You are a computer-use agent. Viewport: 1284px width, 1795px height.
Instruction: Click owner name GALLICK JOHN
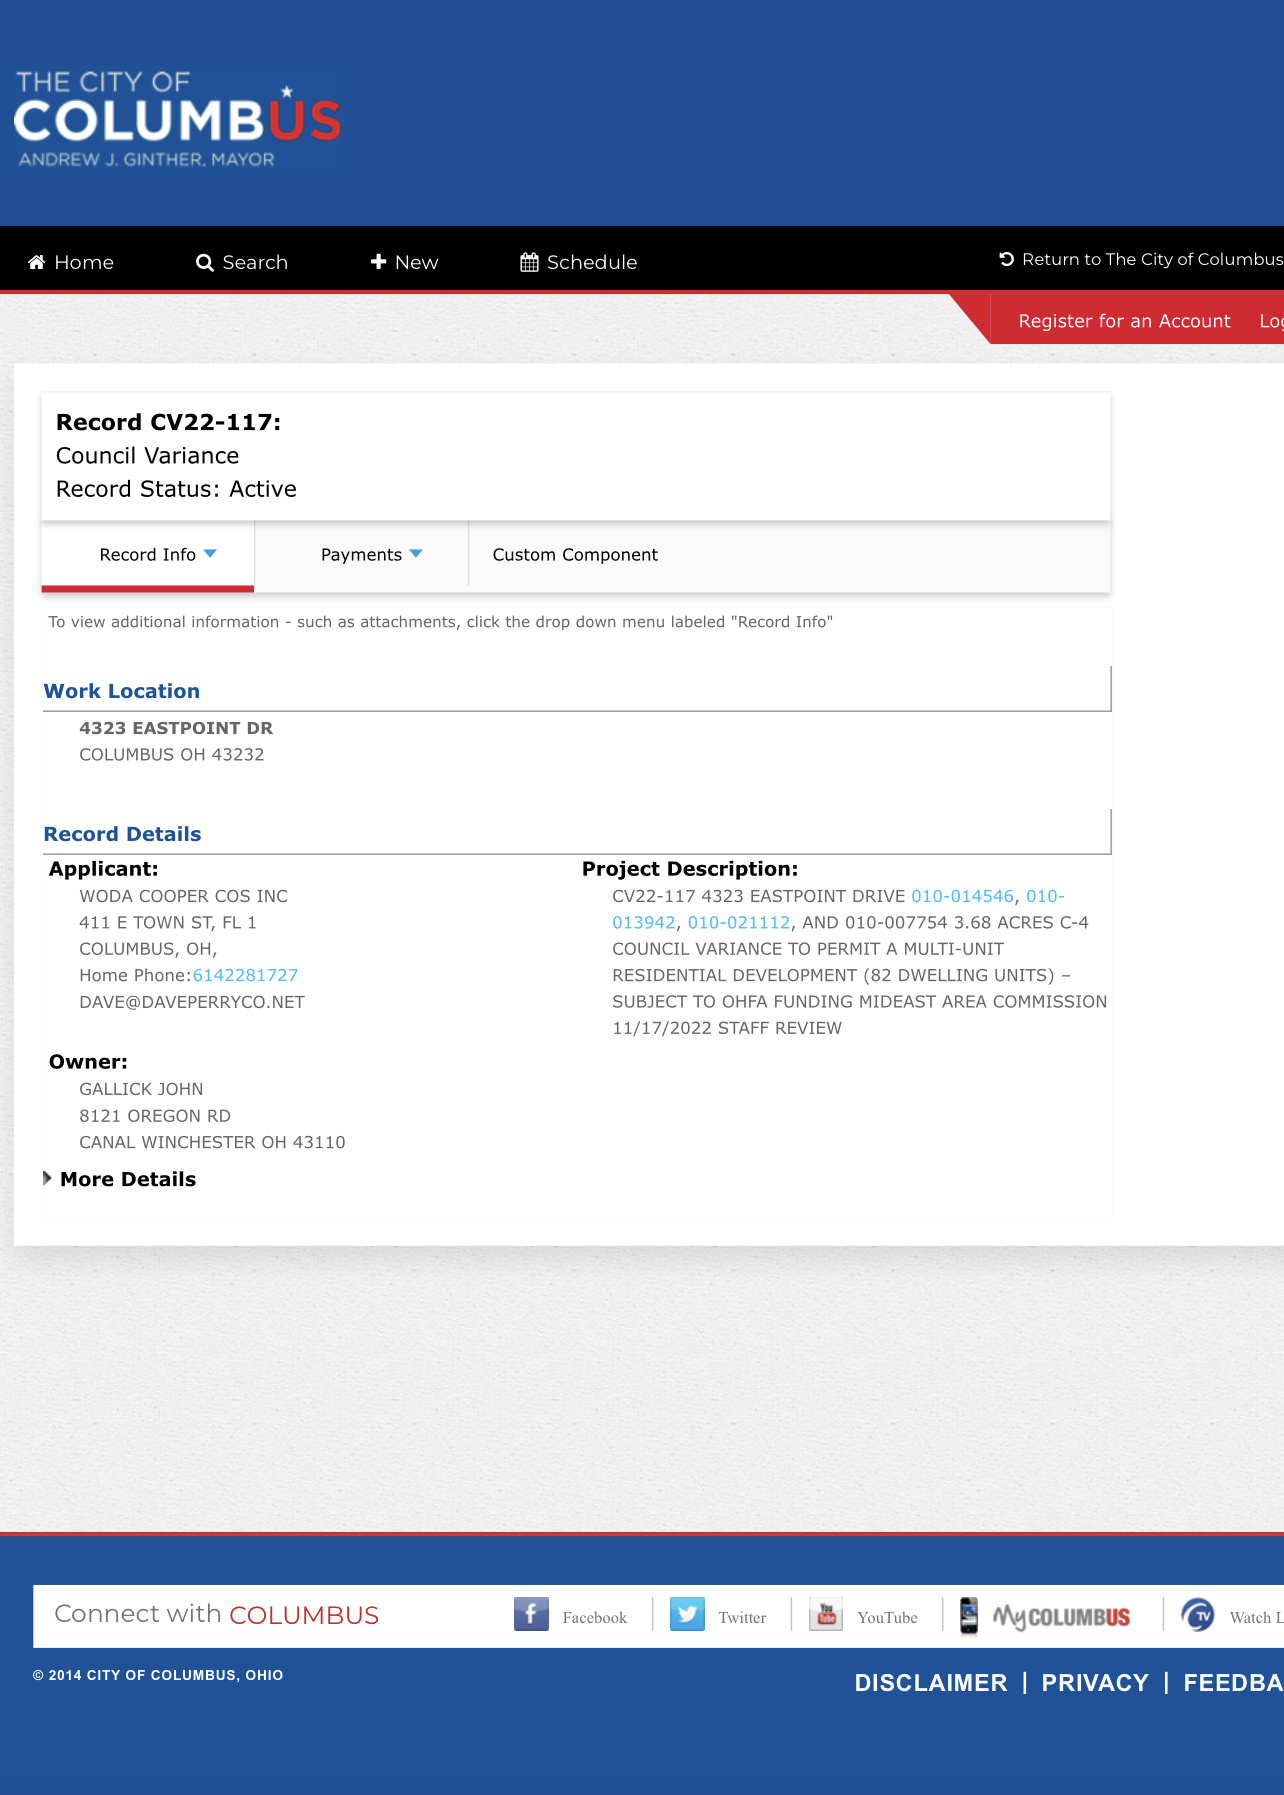click(x=141, y=1089)
